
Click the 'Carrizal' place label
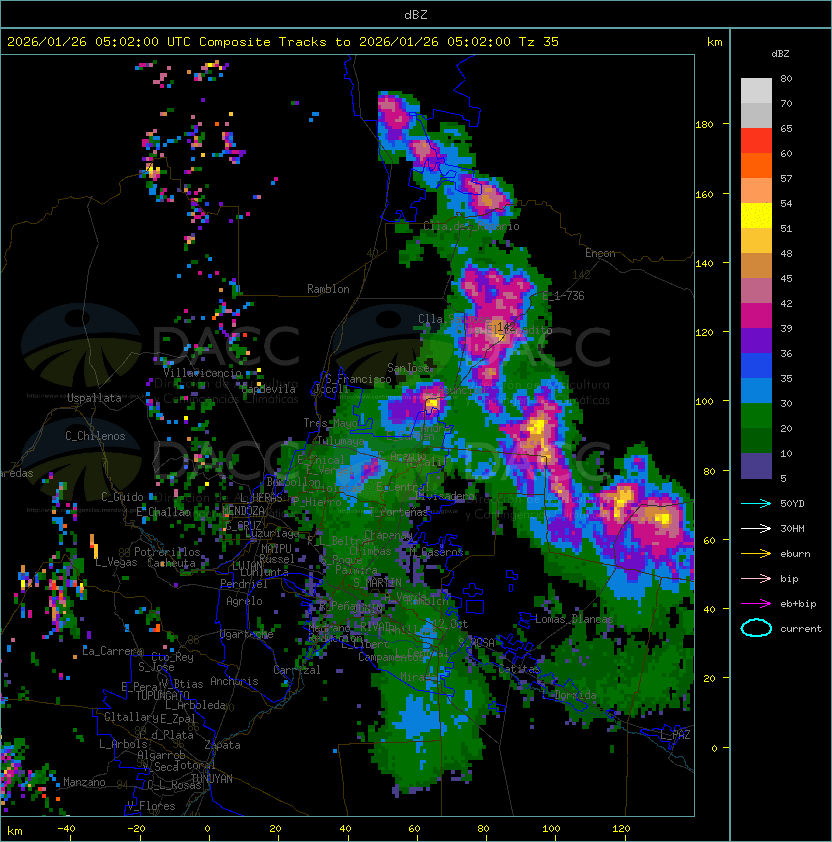pyautogui.click(x=297, y=670)
